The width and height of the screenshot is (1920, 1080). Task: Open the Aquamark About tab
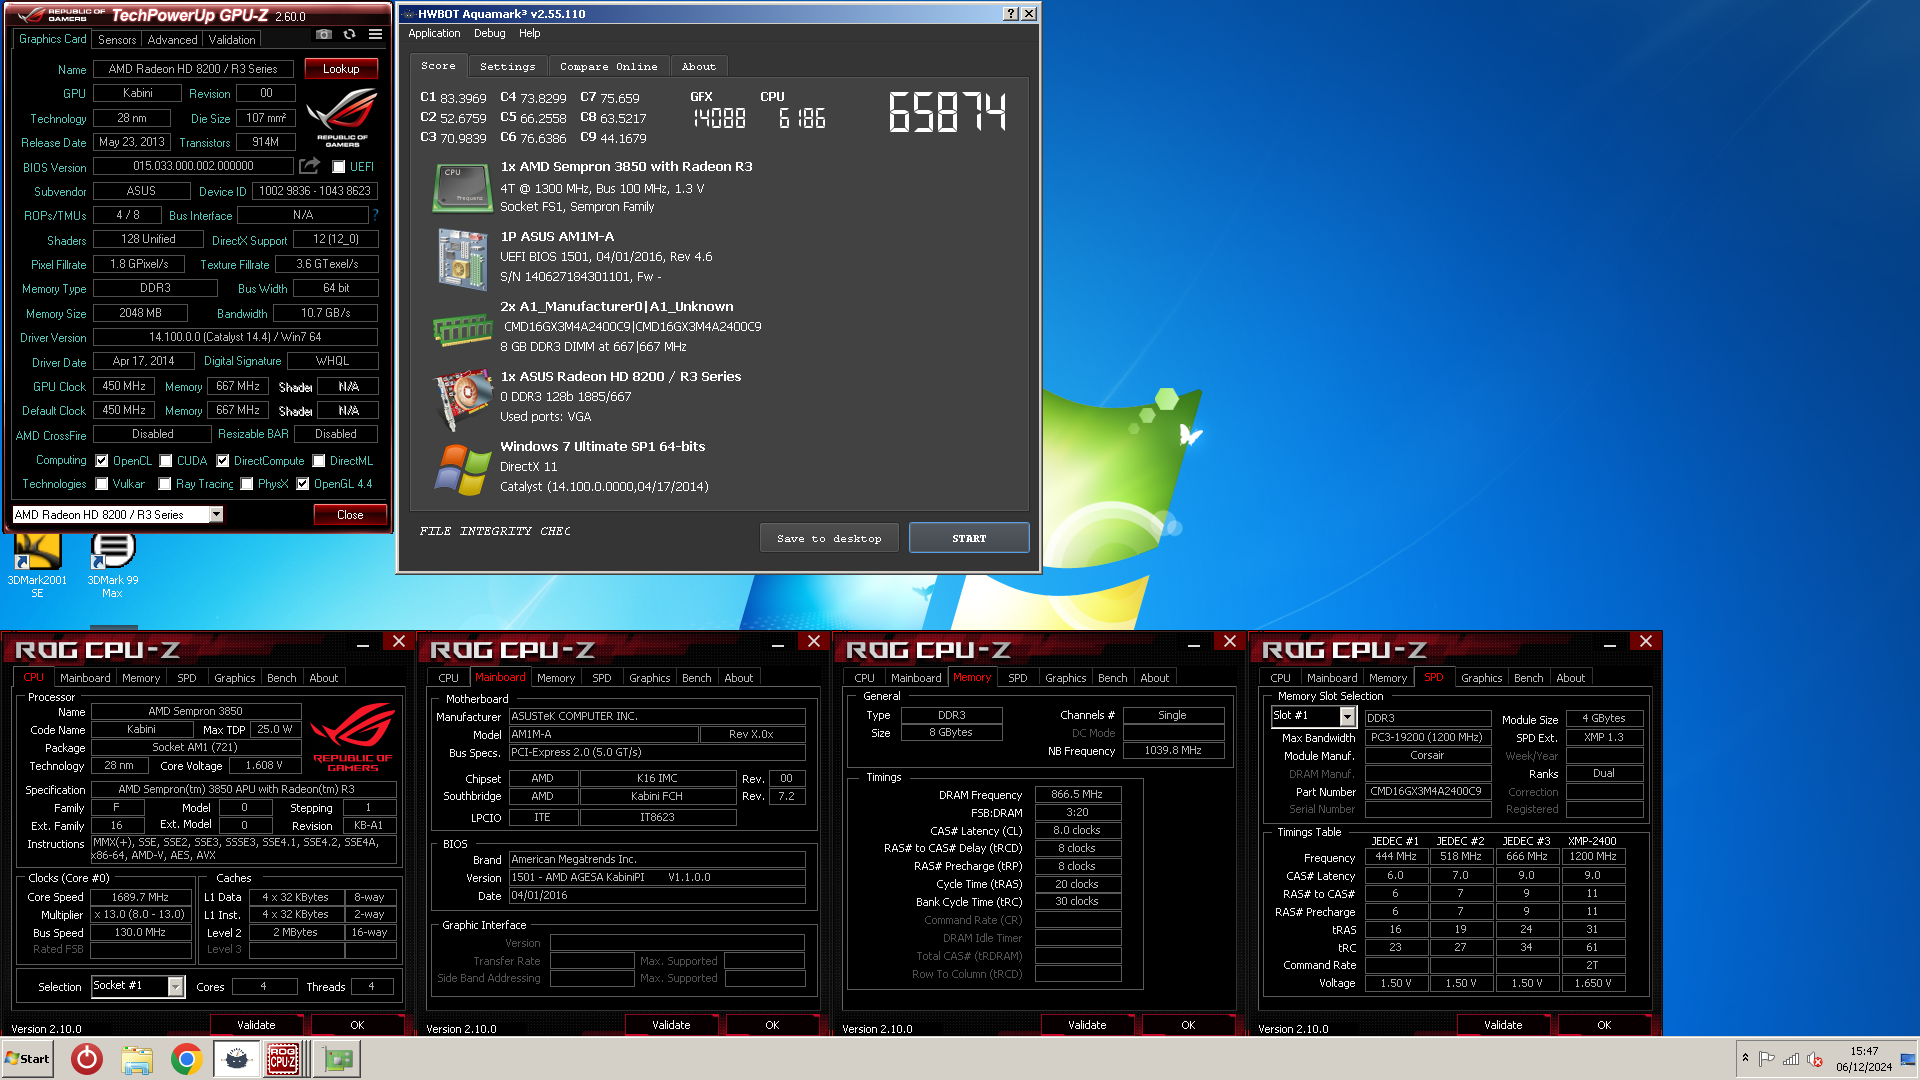[x=699, y=67]
